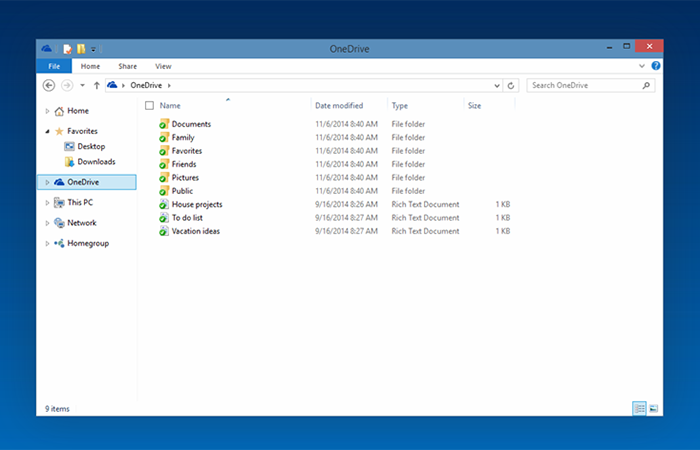Click OneDrive in the address breadcrumb

point(146,85)
